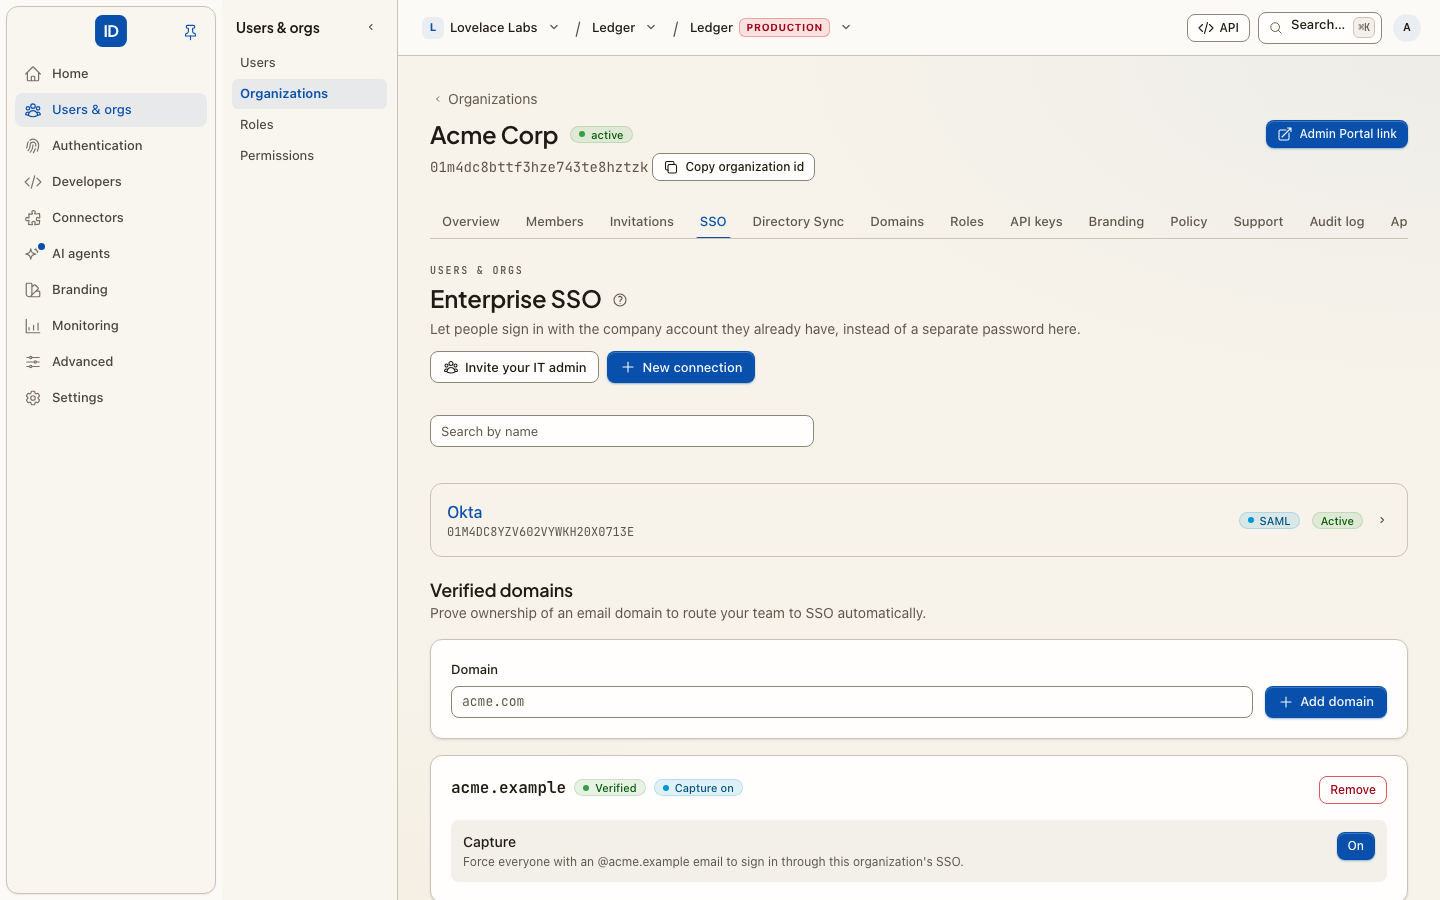1440x900 pixels.
Task: Click the ID logo icon
Action: coord(111,31)
